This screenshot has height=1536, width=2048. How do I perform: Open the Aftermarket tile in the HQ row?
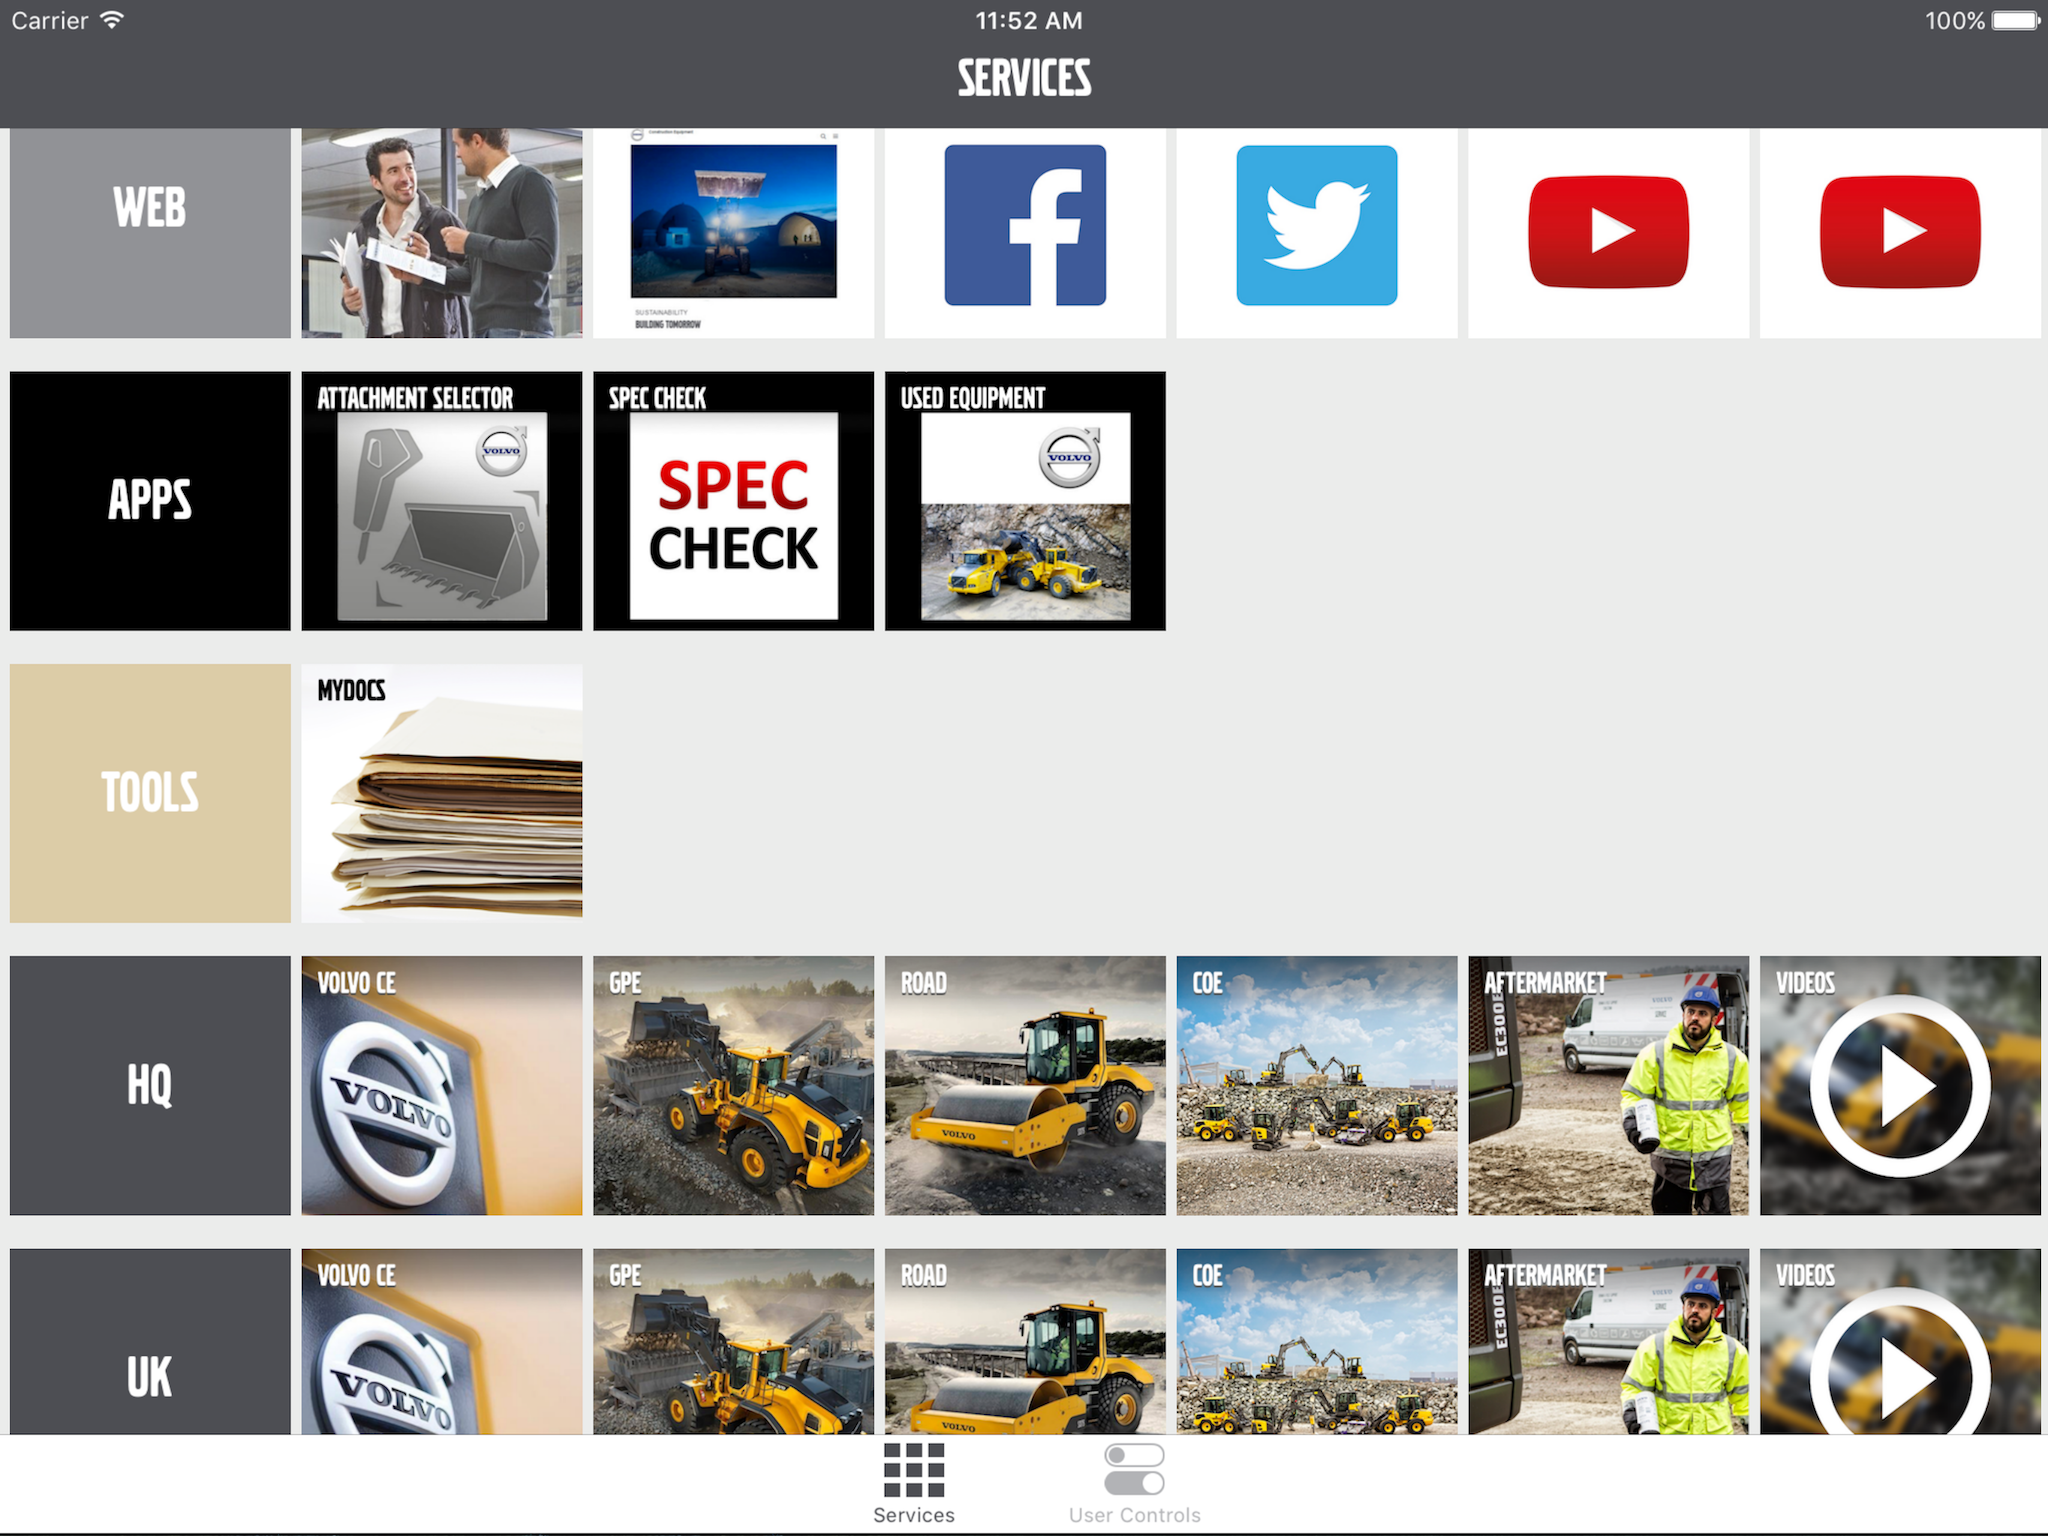coord(1609,1086)
